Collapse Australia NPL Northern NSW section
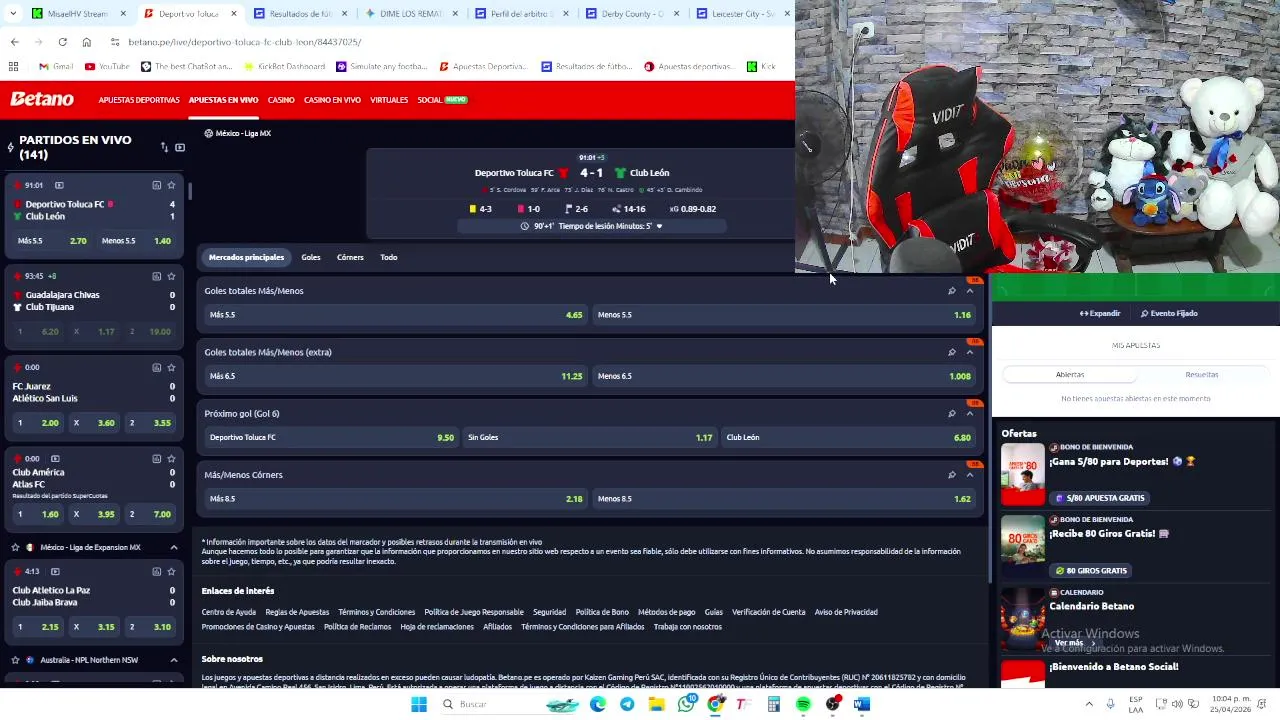This screenshot has height=720, width=1280. tap(173, 660)
